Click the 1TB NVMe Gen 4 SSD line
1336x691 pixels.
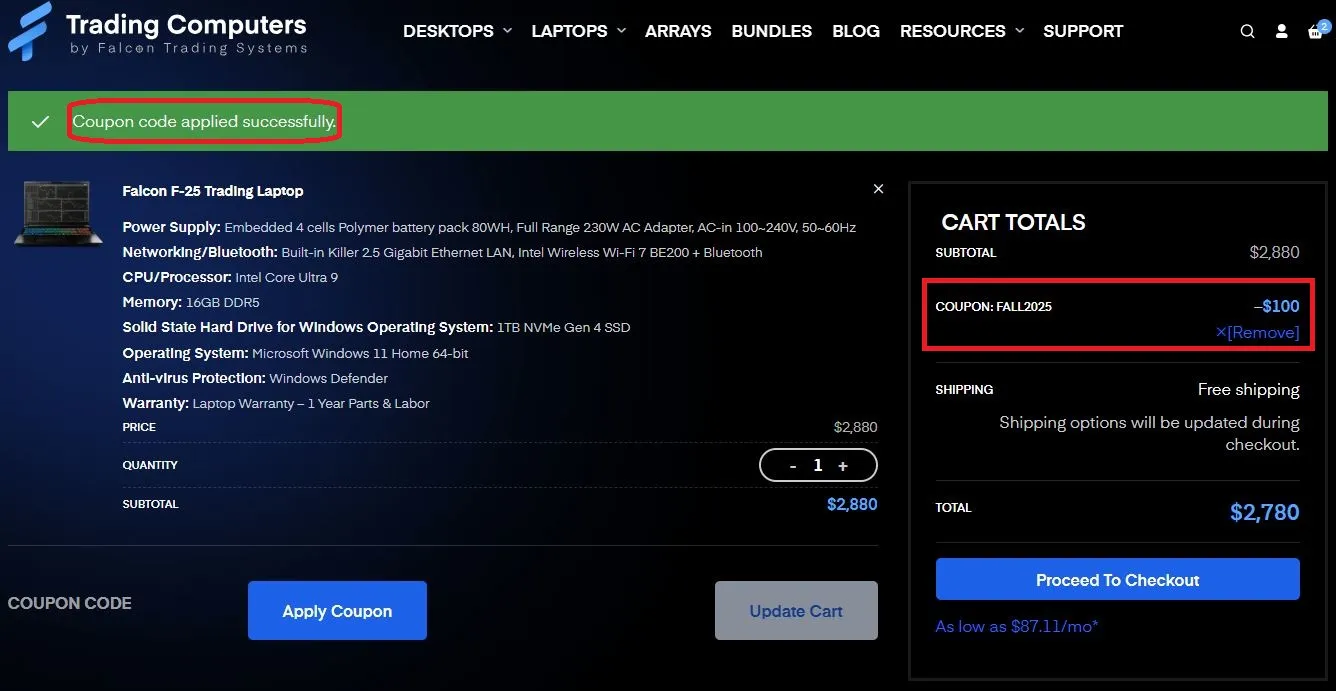376,327
